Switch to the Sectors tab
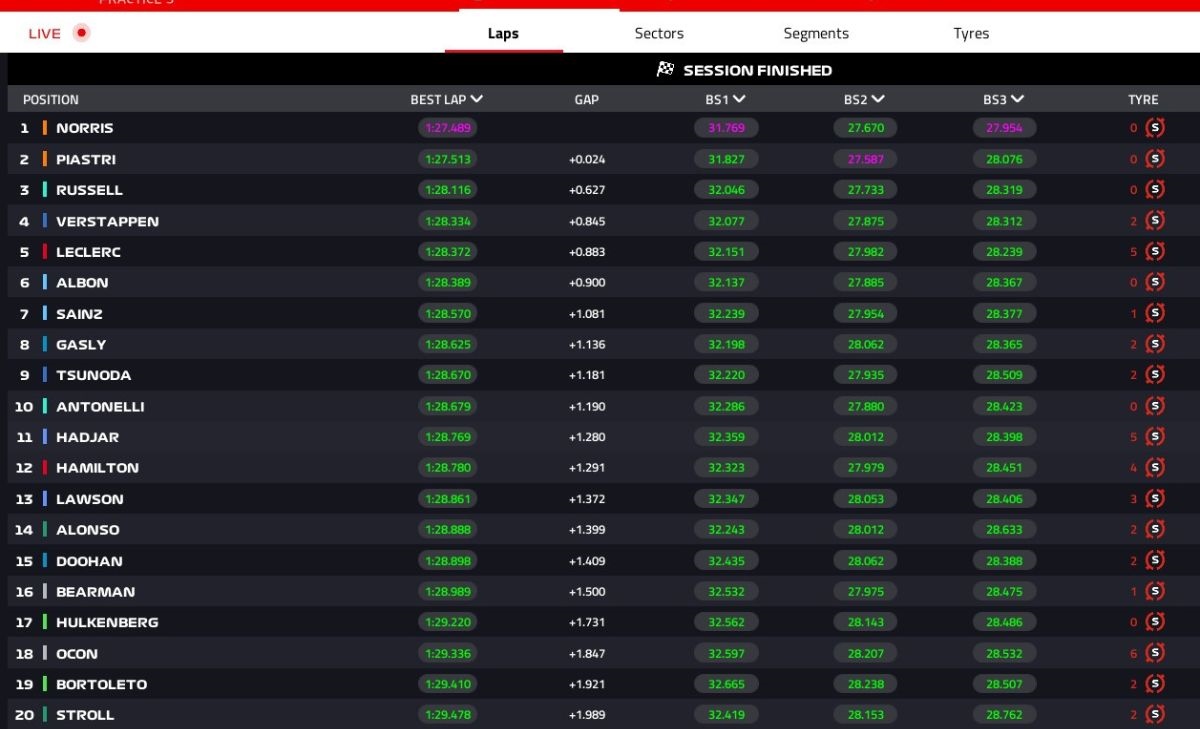The height and width of the screenshot is (729, 1200). tap(659, 33)
